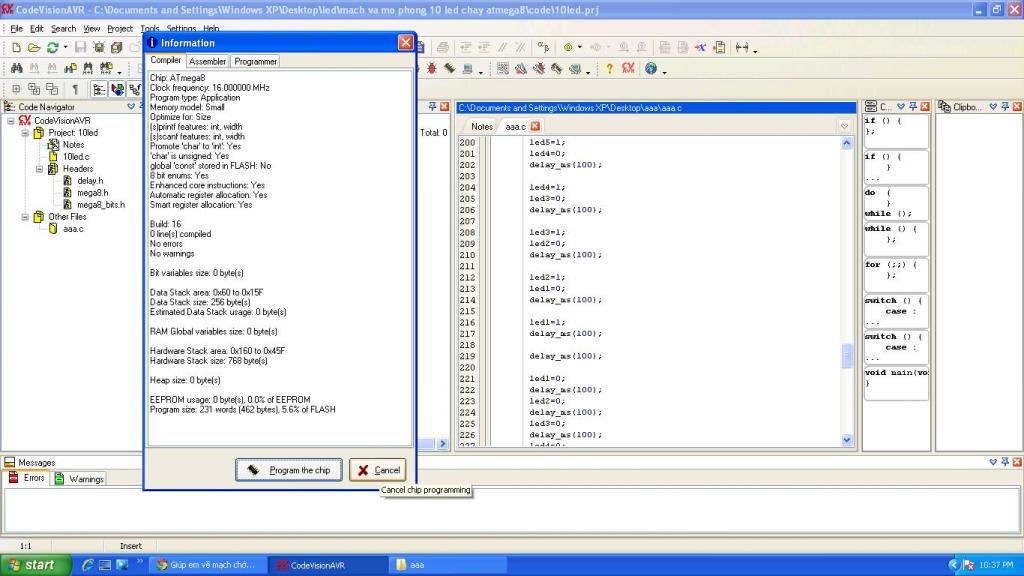
Task: Click the Code Templates panel header icon
Action: click(871, 106)
